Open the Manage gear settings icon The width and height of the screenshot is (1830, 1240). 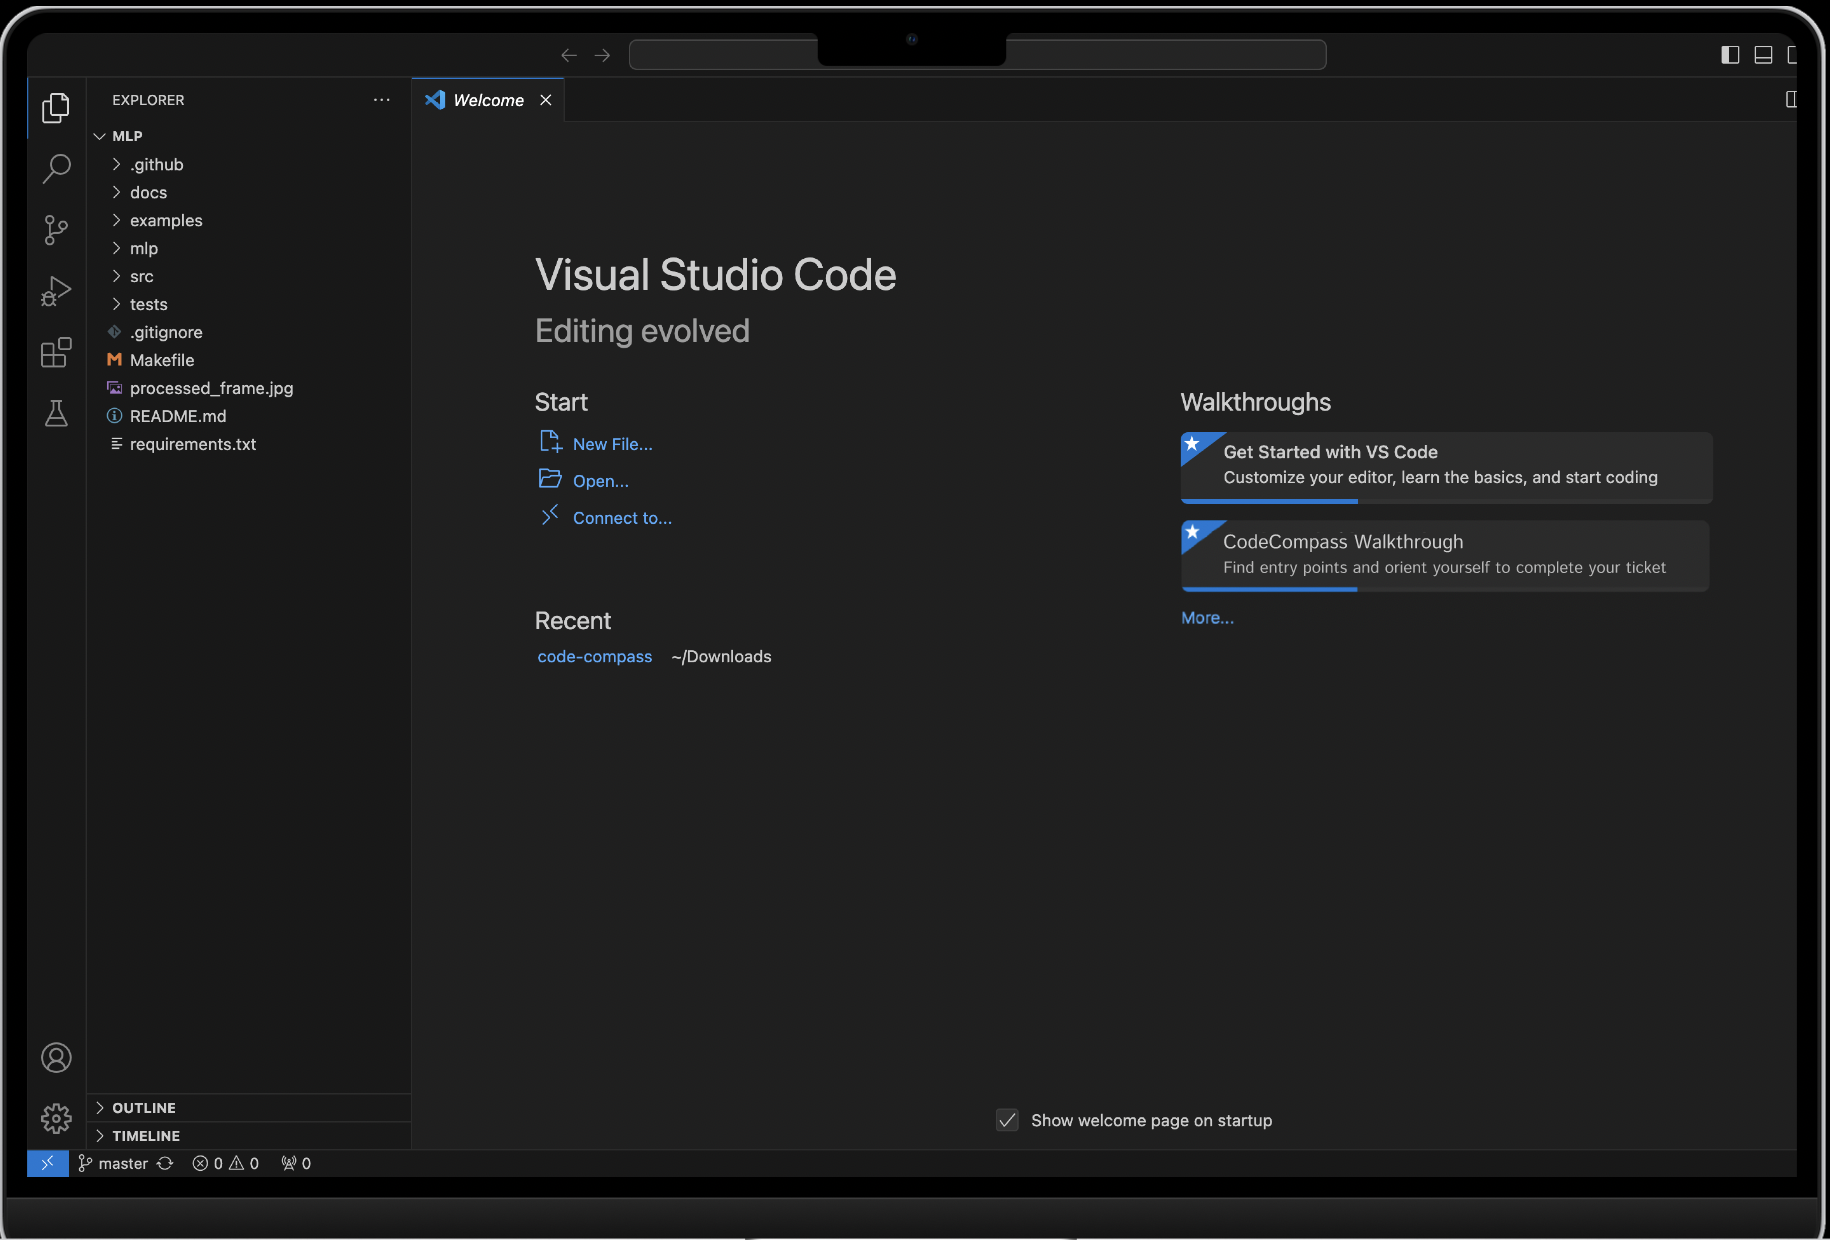(x=56, y=1118)
